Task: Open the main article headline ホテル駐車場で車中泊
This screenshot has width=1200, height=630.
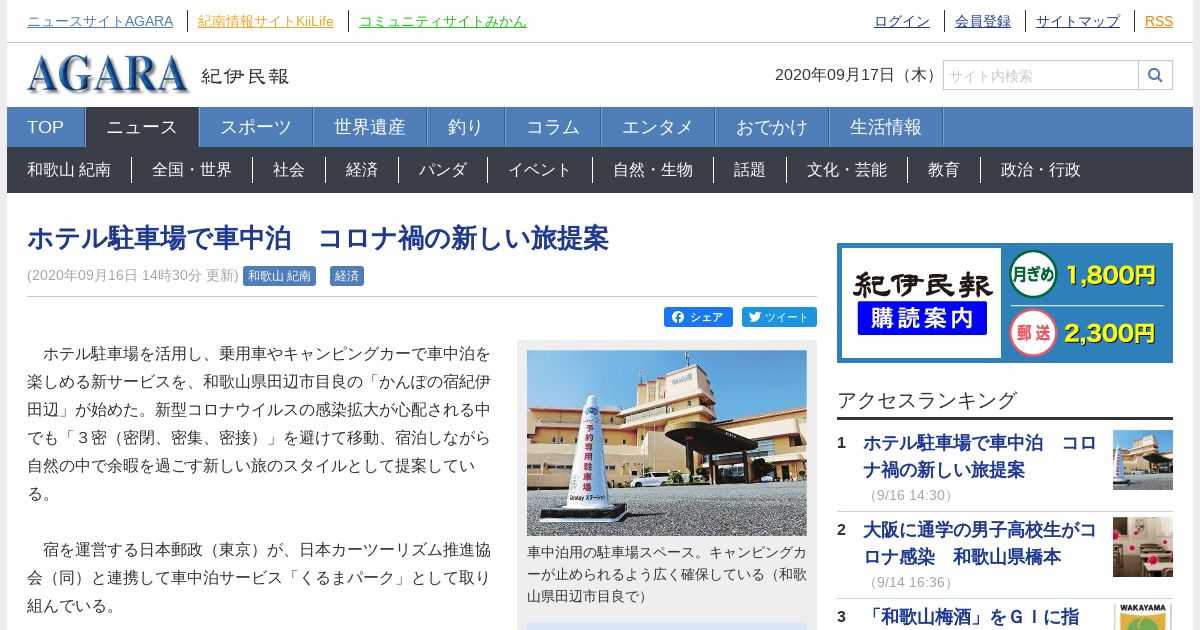Action: pyautogui.click(x=318, y=238)
